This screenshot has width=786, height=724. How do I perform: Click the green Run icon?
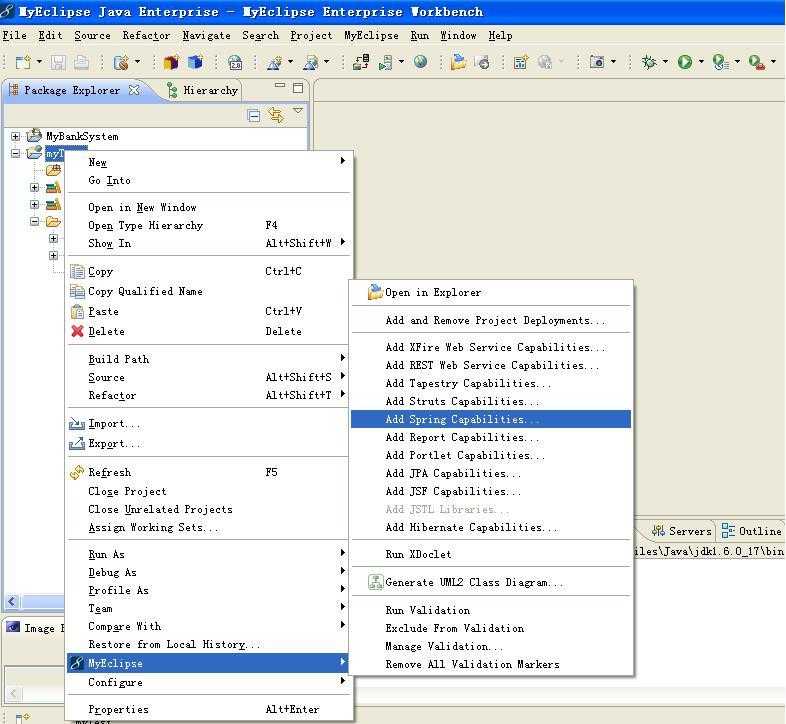click(685, 62)
